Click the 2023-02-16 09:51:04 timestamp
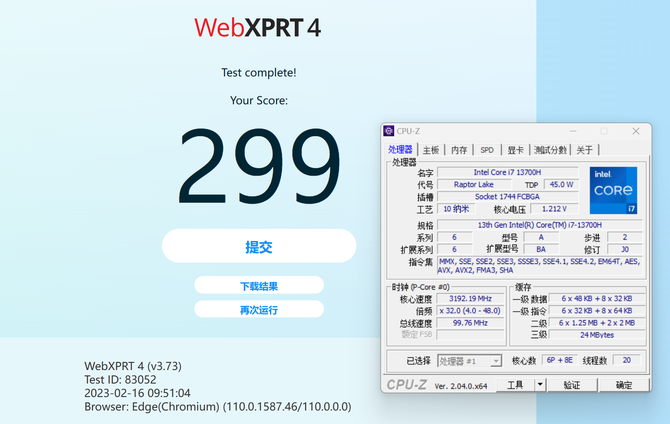Screen dimensions: 670x424 pyautogui.click(x=137, y=393)
